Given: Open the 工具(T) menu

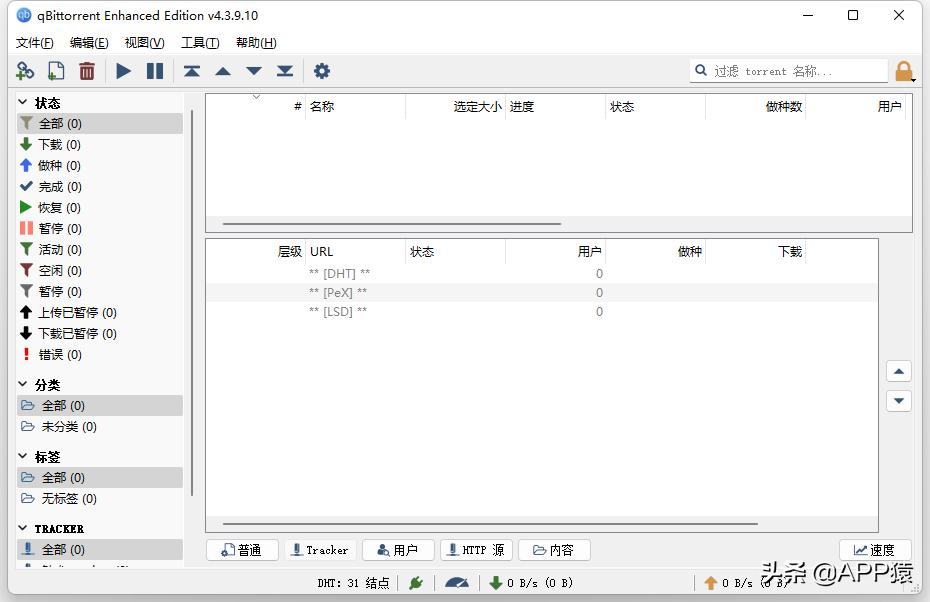Looking at the screenshot, I should coord(200,43).
